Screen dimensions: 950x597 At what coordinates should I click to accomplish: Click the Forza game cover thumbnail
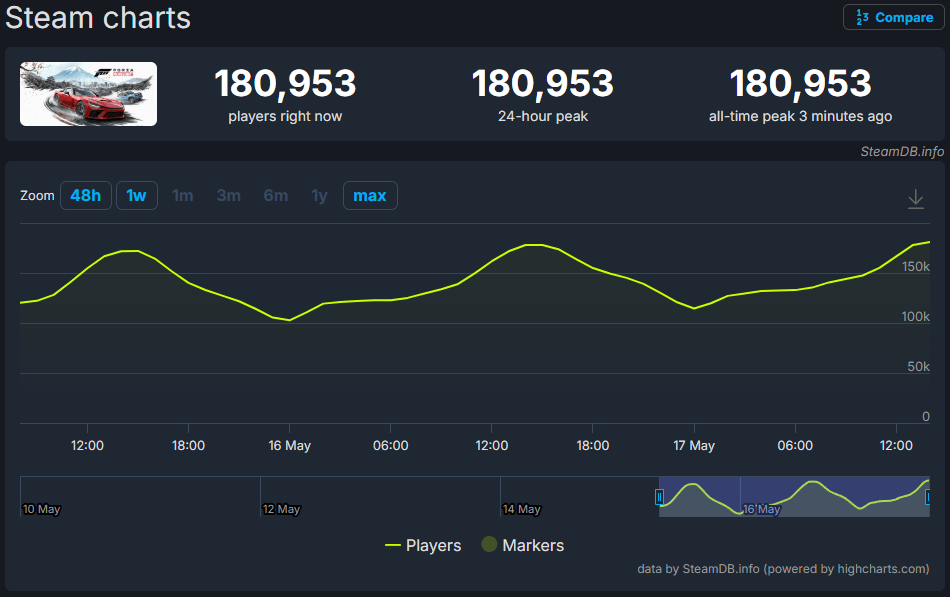click(88, 94)
